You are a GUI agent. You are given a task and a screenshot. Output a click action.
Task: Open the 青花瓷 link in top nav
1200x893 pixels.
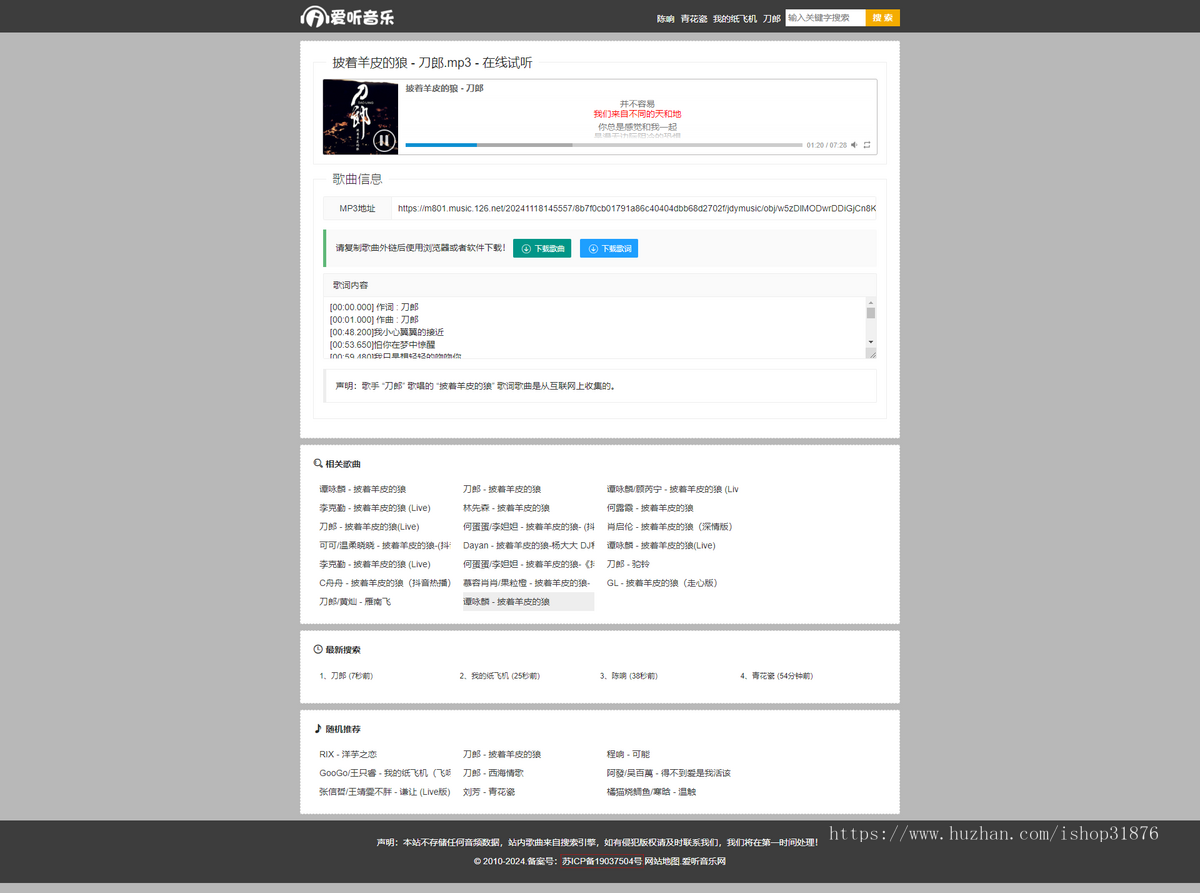click(x=694, y=19)
